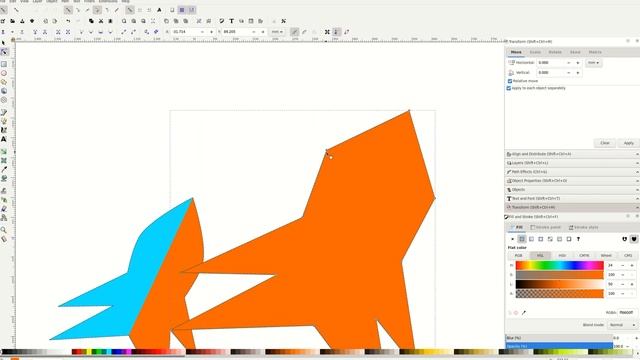The width and height of the screenshot is (640, 360).
Task: Open the Transform unit mm dropdown
Action: 593,63
